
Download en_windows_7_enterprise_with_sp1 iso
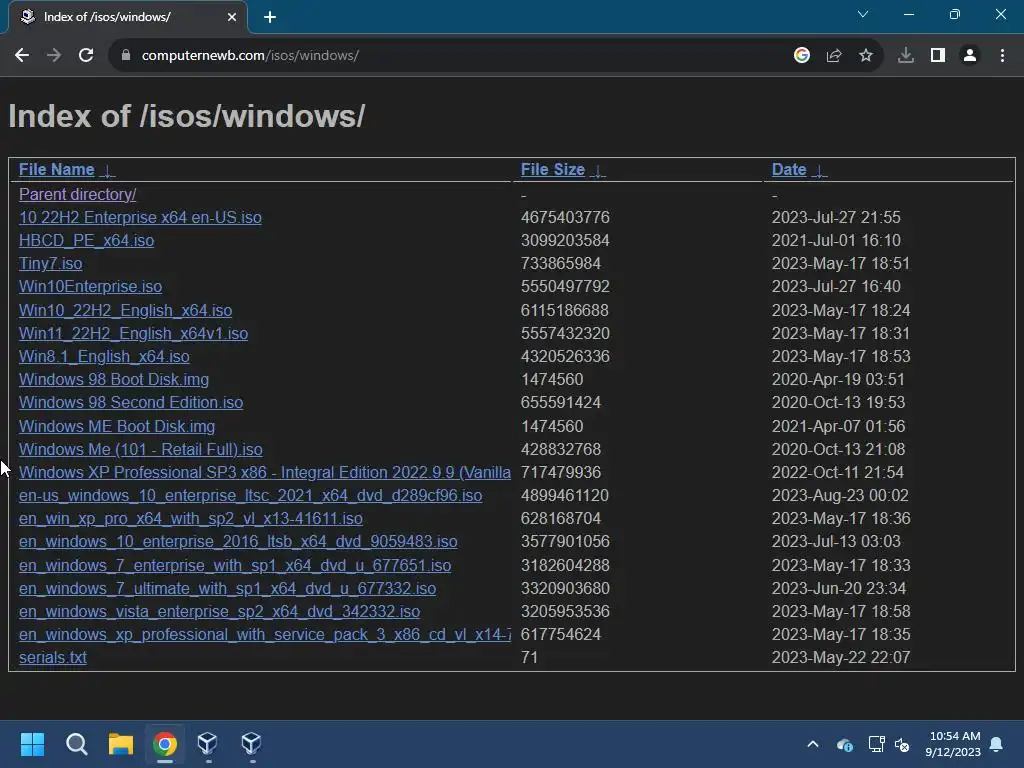(x=235, y=566)
